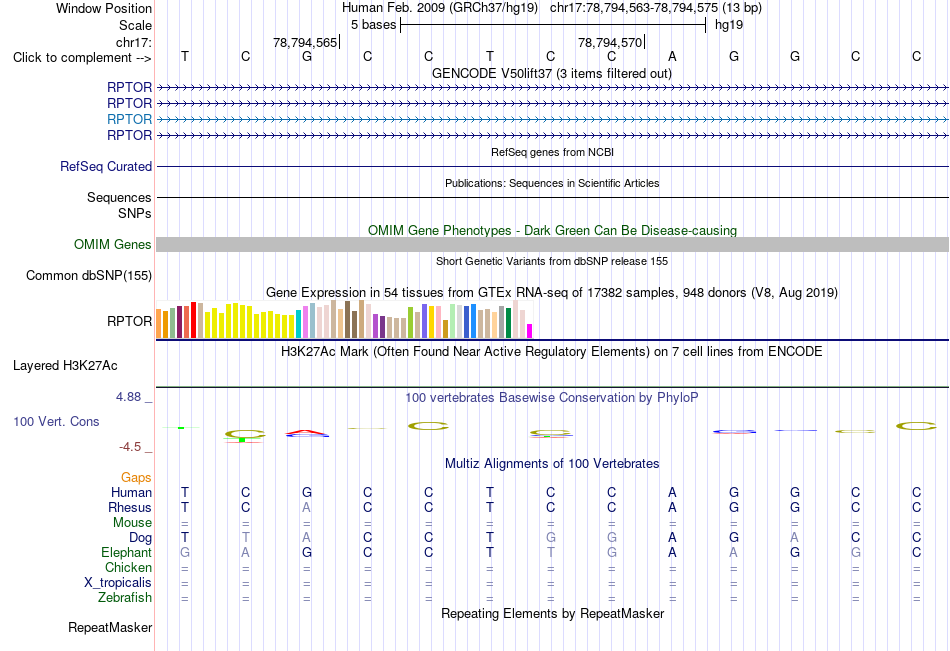This screenshot has height=651, width=950.
Task: Click the OMIM Genes side label
Action: [x=113, y=244]
